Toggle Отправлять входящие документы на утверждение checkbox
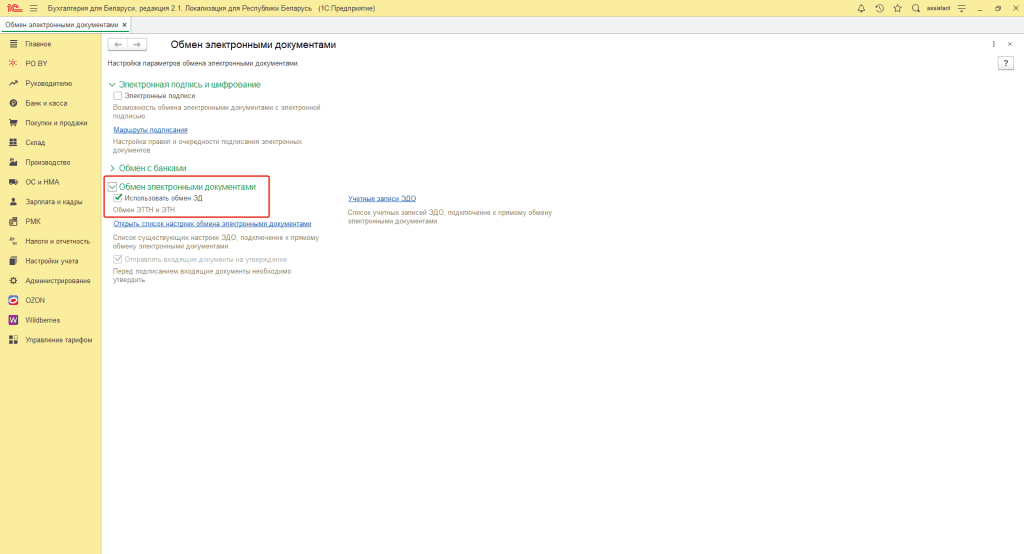 [x=118, y=259]
